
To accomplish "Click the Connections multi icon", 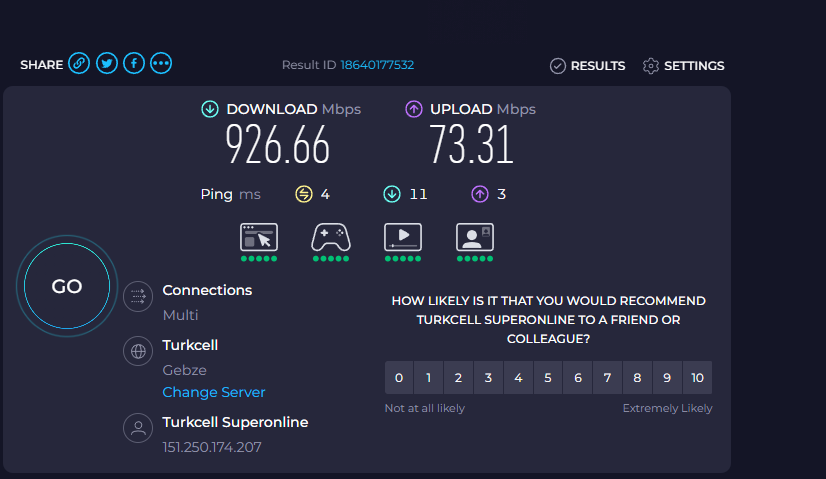I will tap(138, 297).
